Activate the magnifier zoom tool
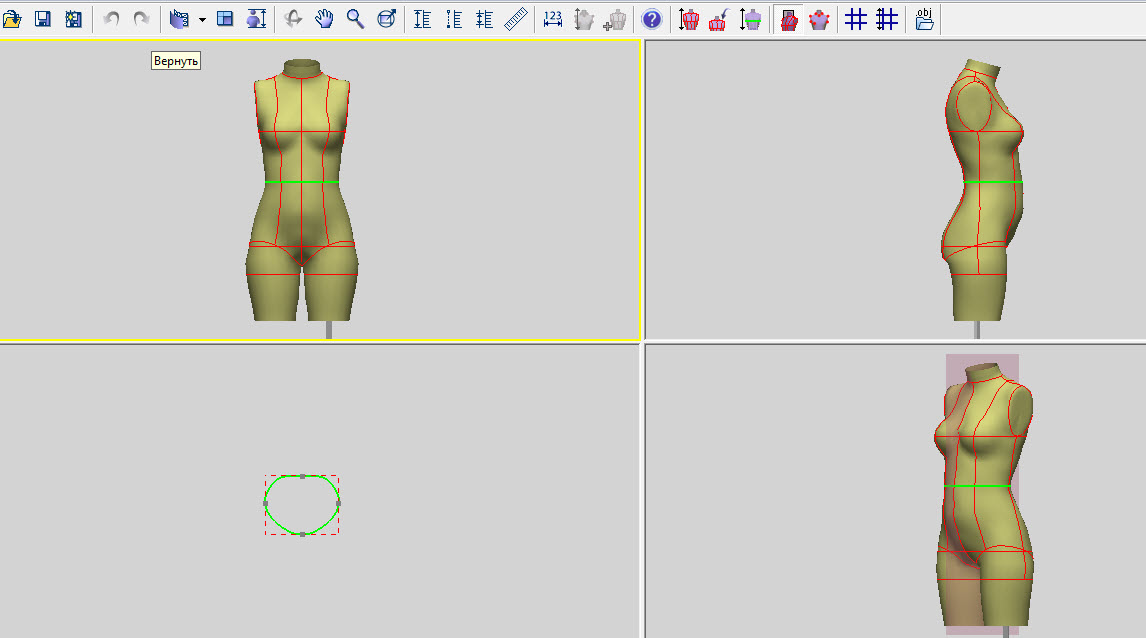 pos(355,19)
